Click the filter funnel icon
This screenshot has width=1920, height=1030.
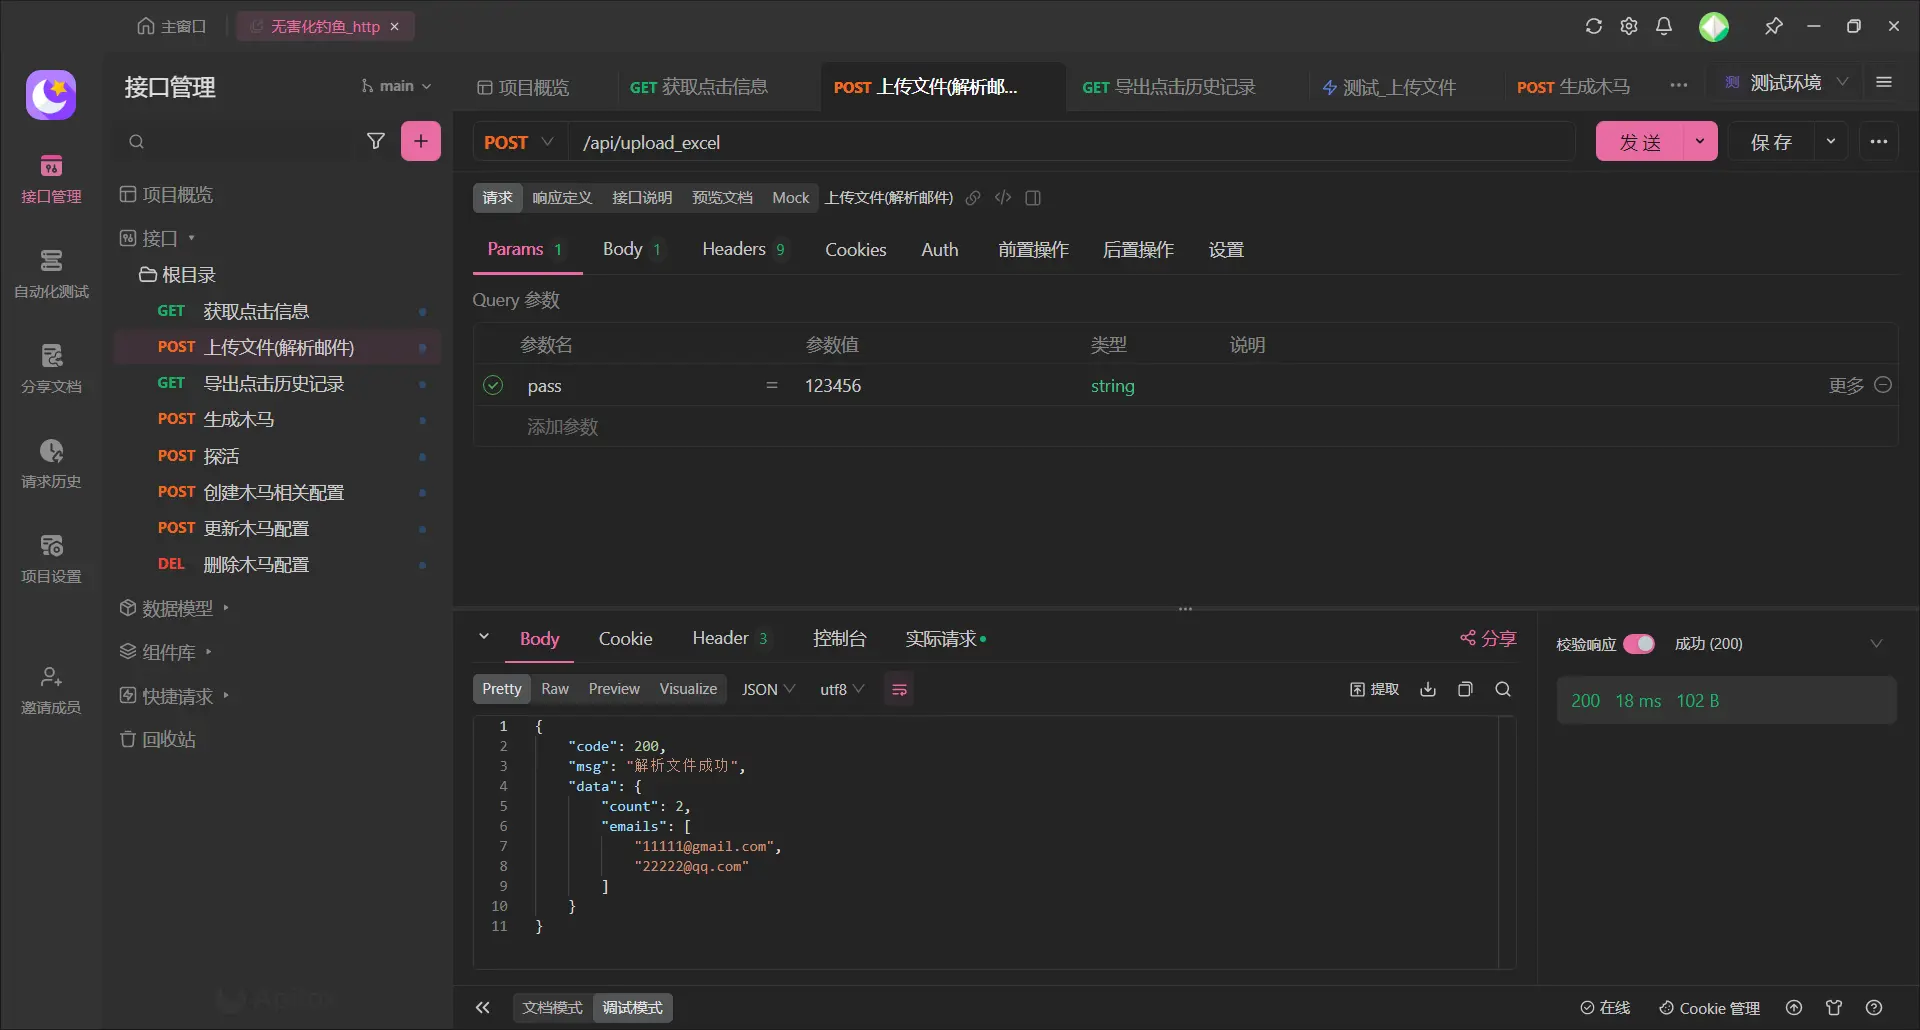376,141
